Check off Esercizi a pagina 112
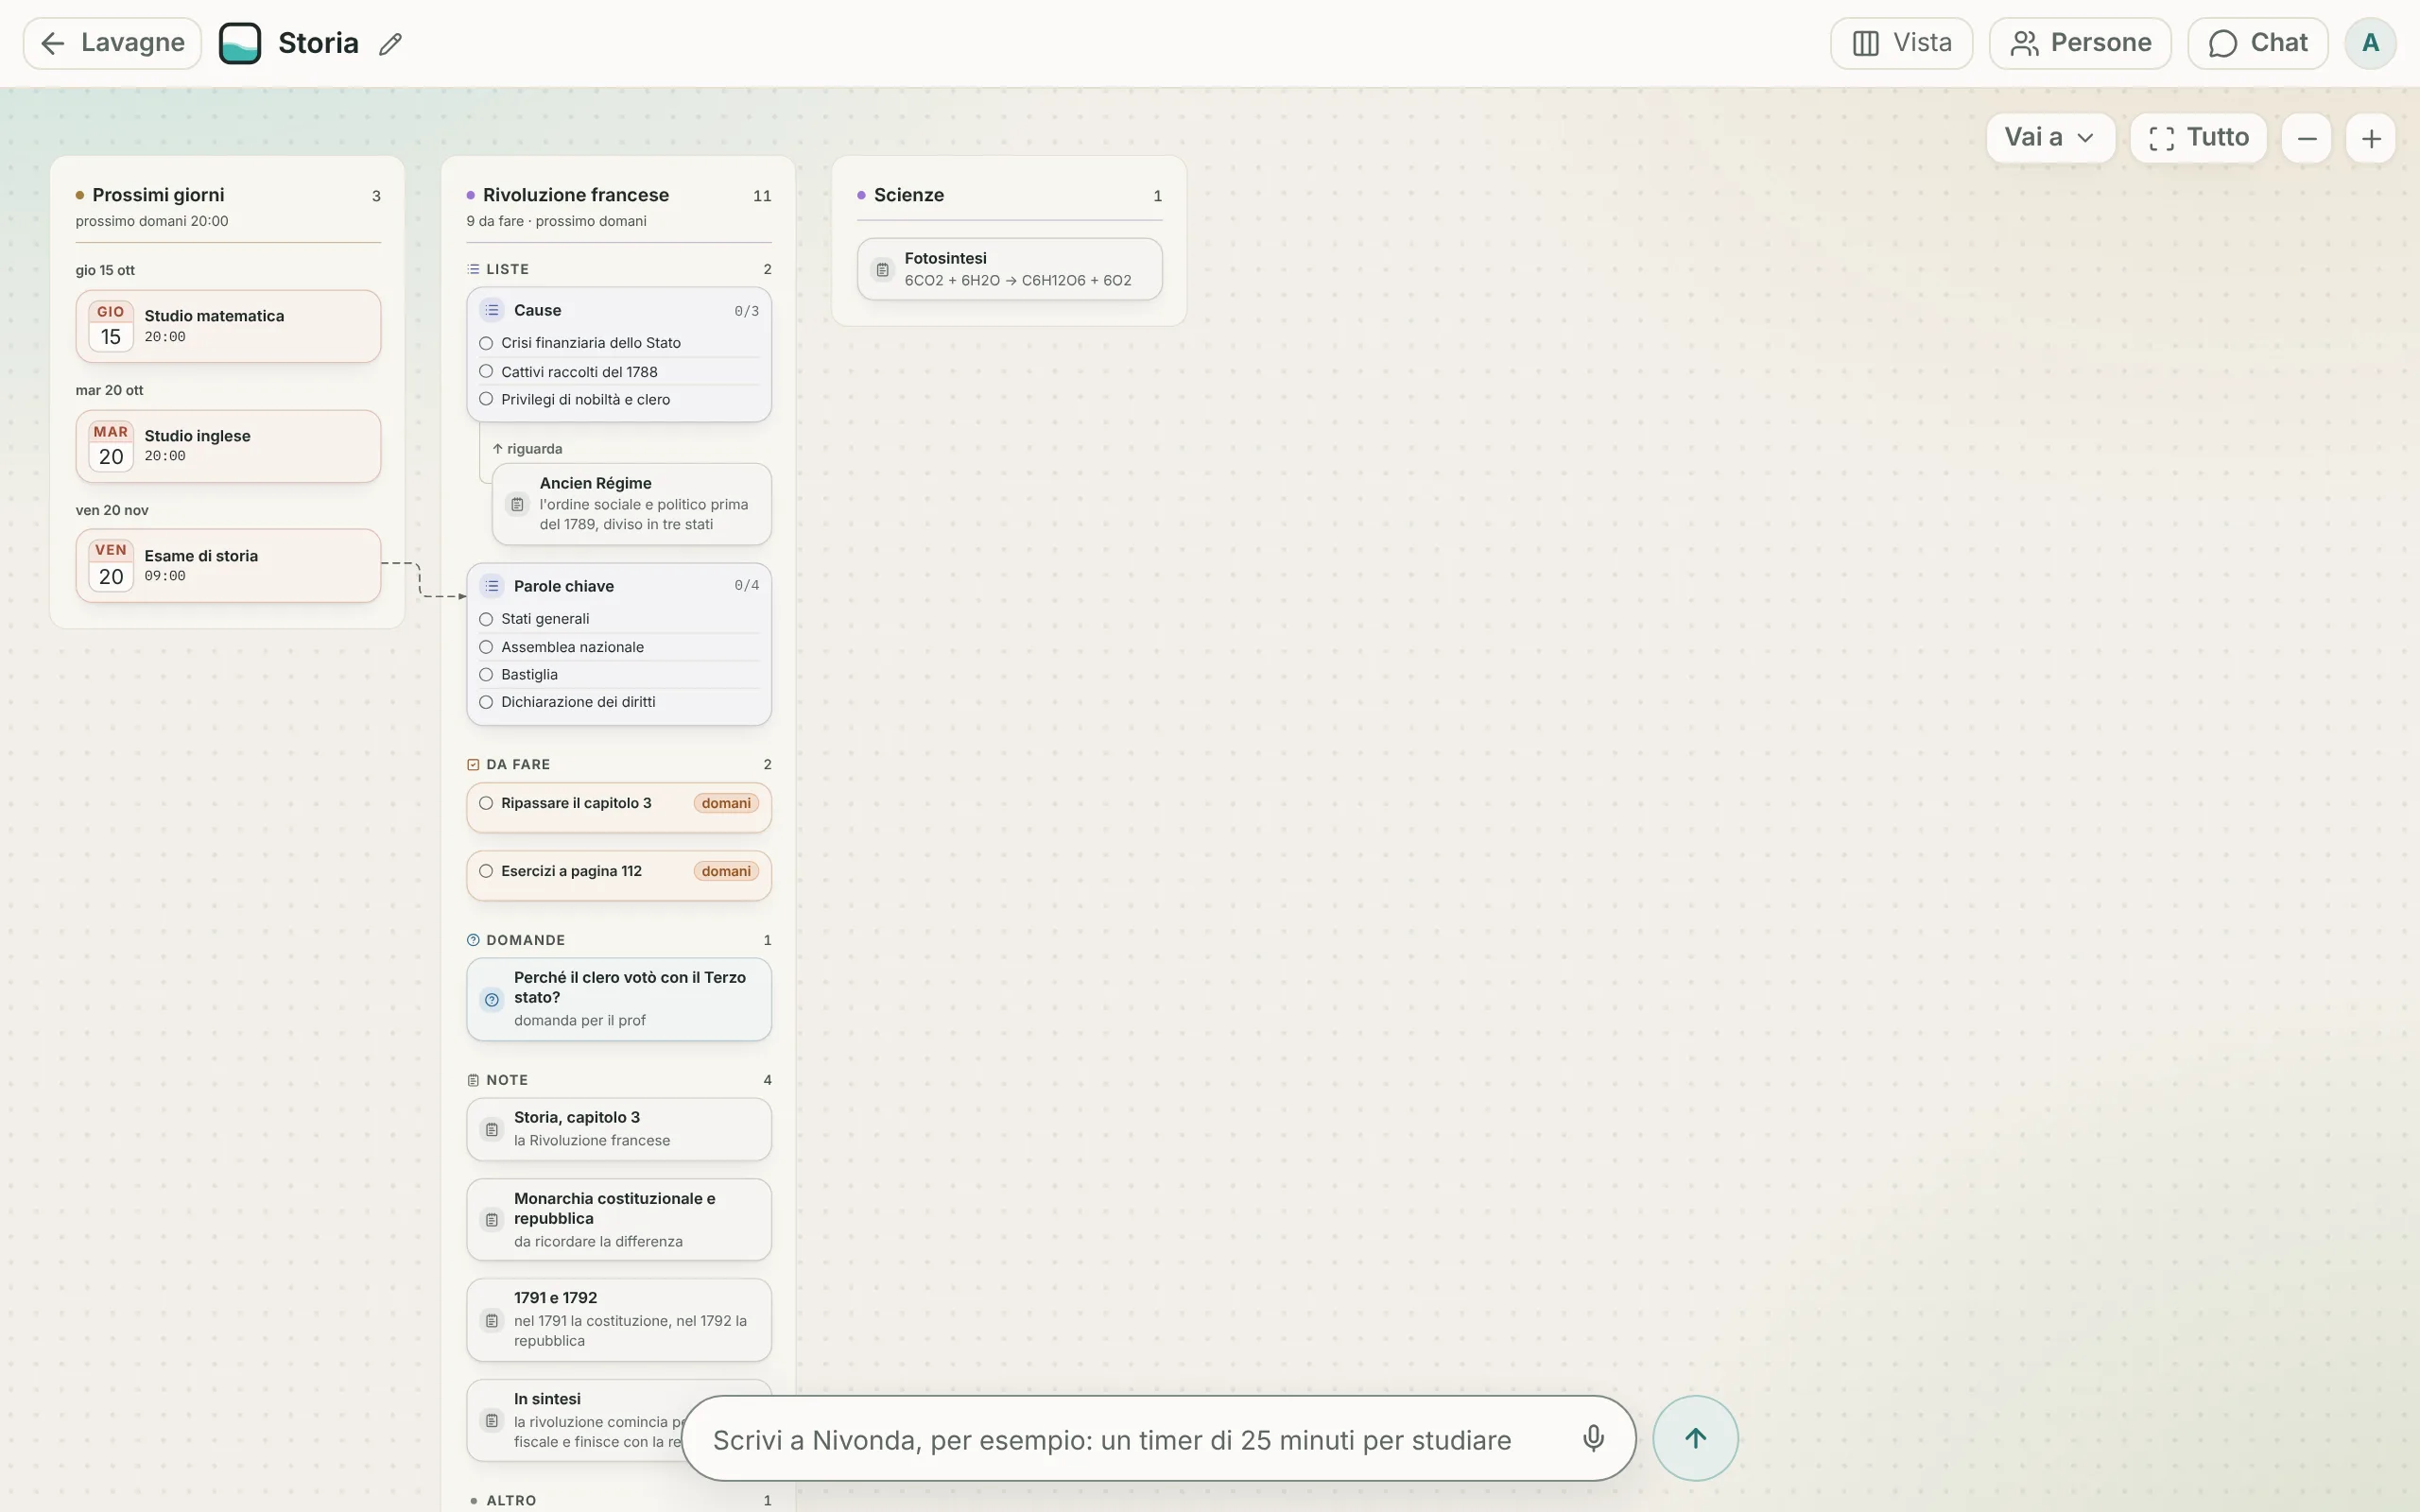This screenshot has height=1512, width=2420. point(486,871)
